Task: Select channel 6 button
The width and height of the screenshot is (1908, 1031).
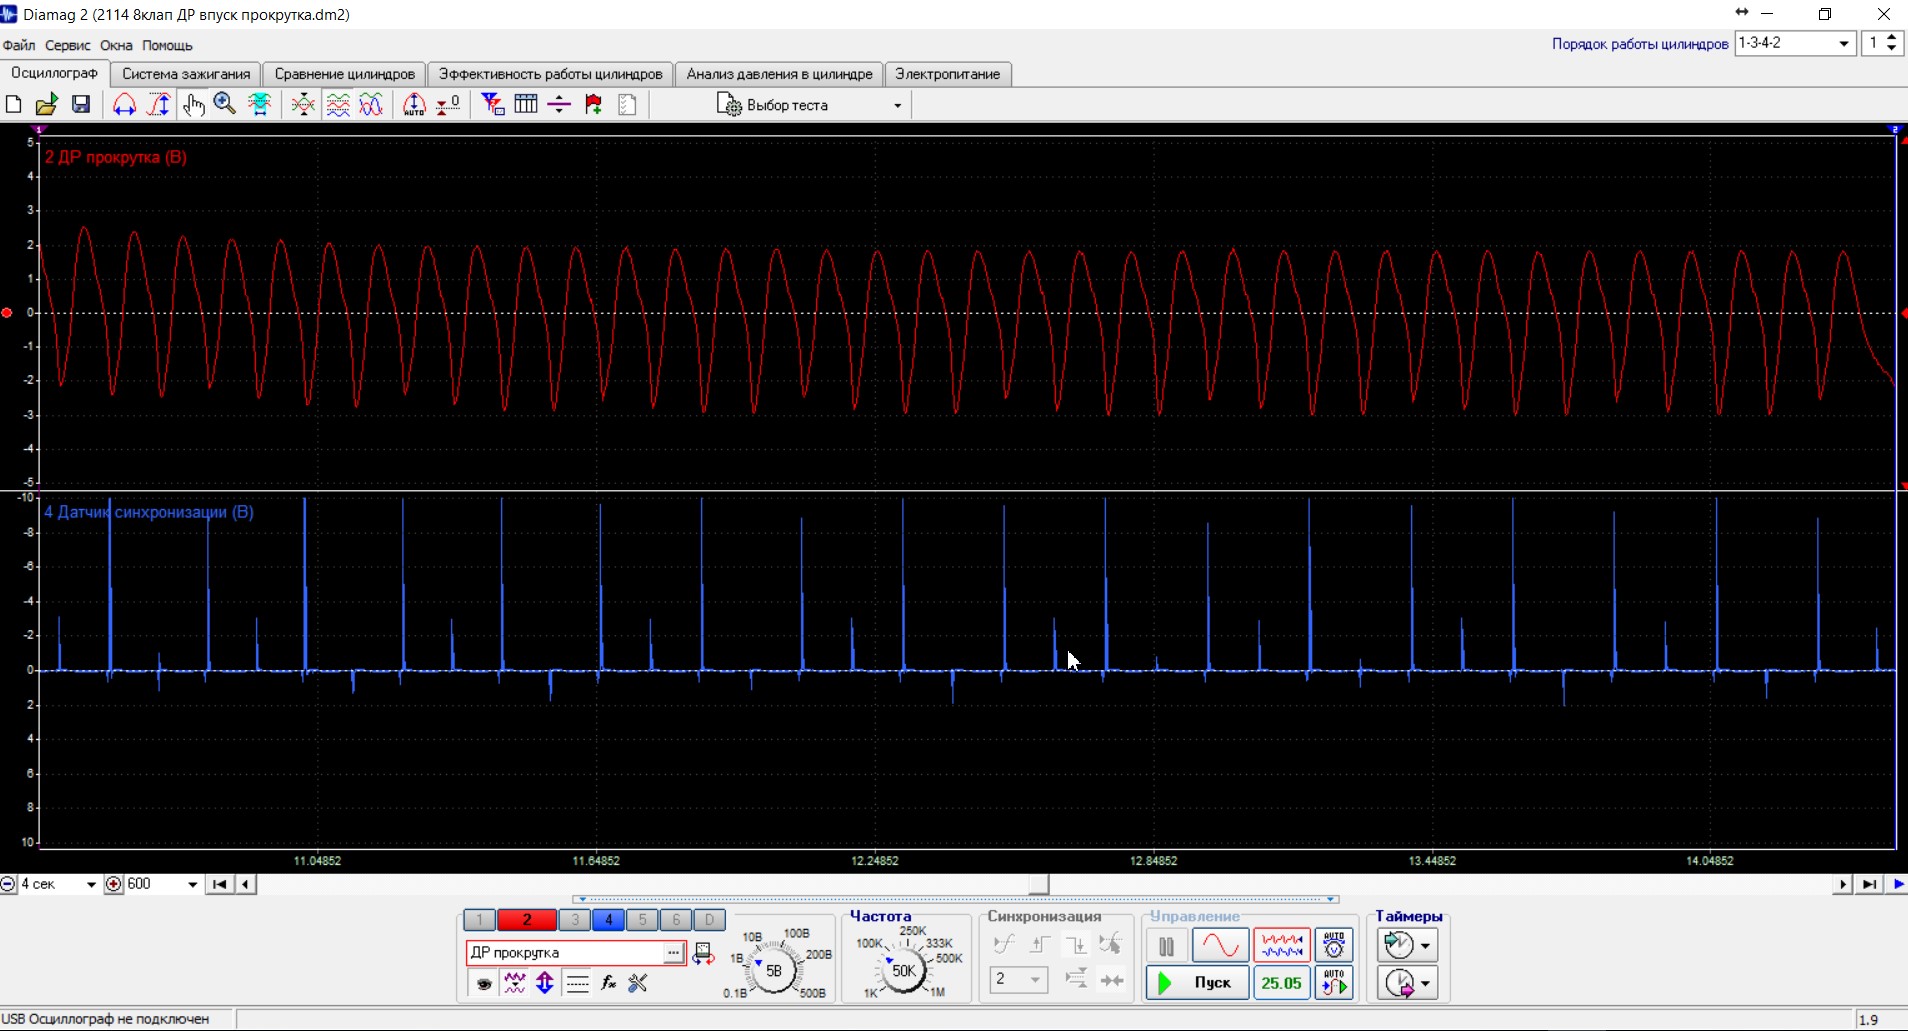Action: pos(676,920)
